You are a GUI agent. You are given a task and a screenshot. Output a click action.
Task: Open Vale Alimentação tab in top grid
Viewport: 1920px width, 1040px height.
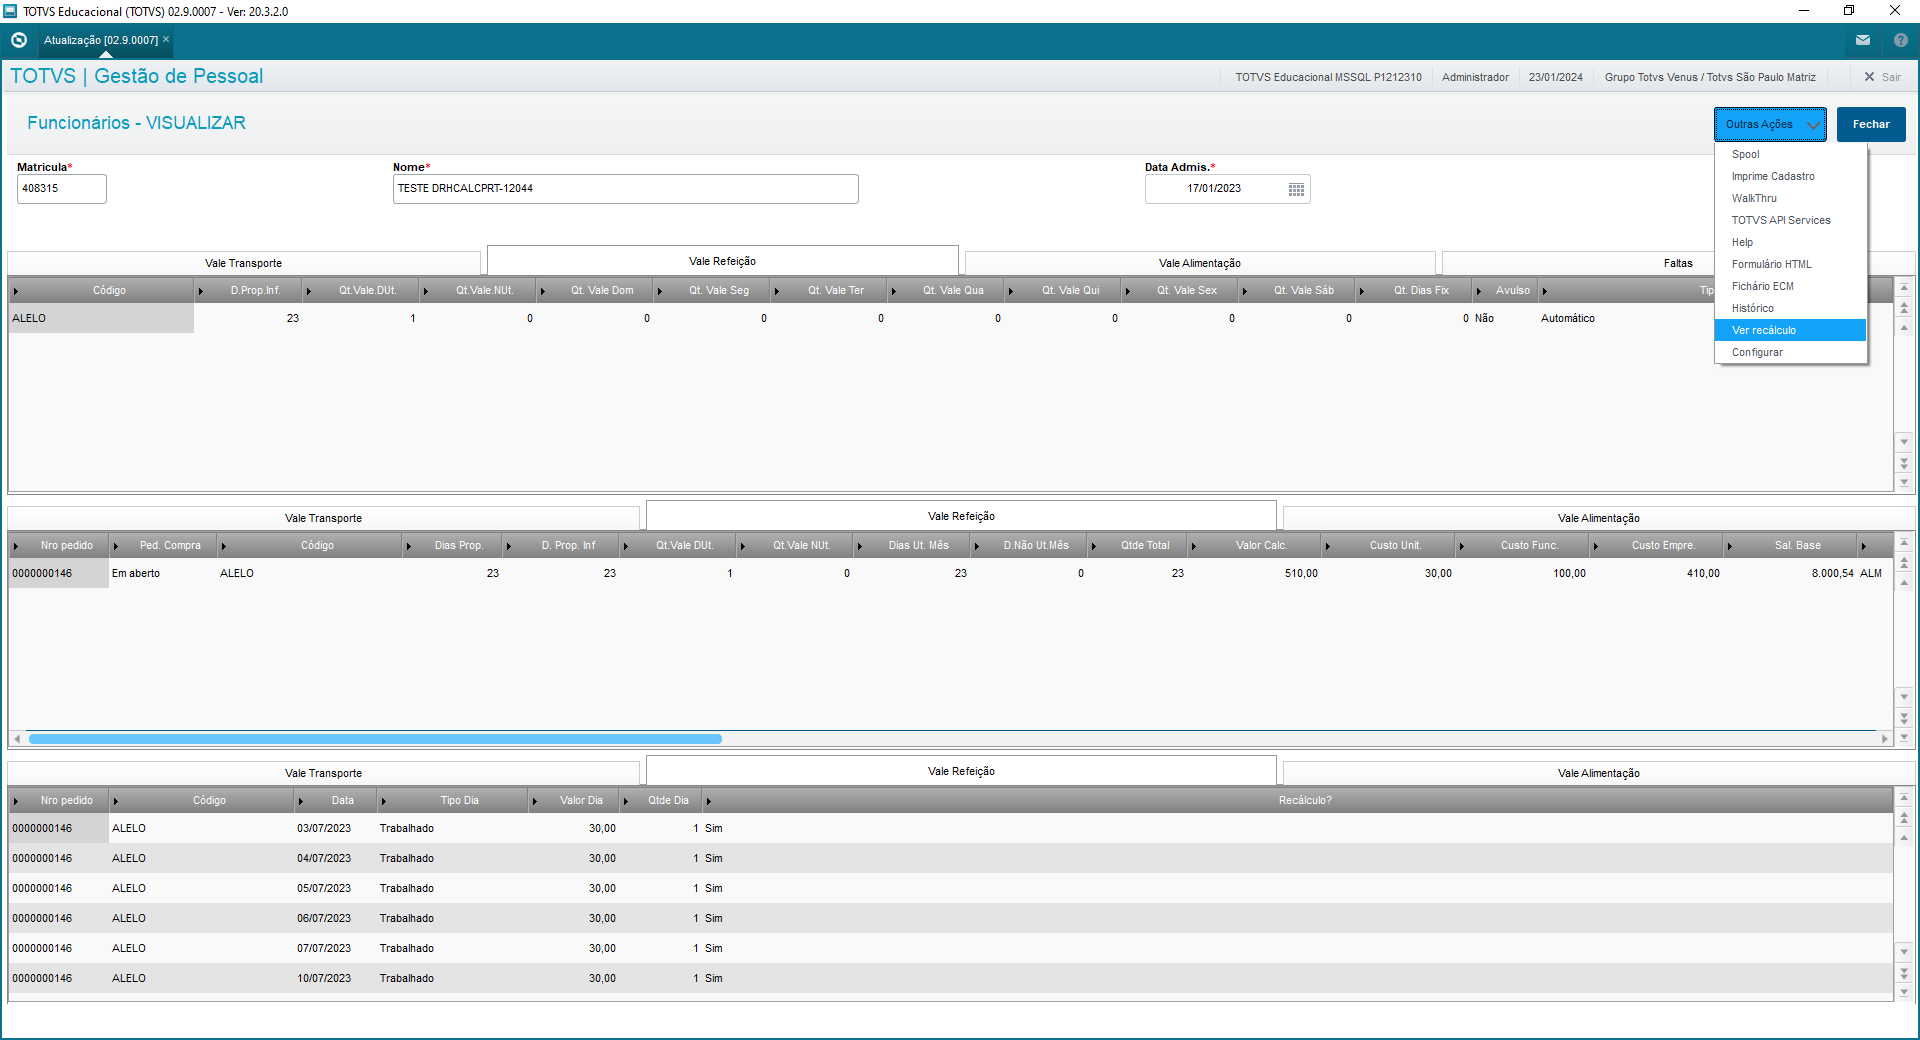tap(1200, 263)
